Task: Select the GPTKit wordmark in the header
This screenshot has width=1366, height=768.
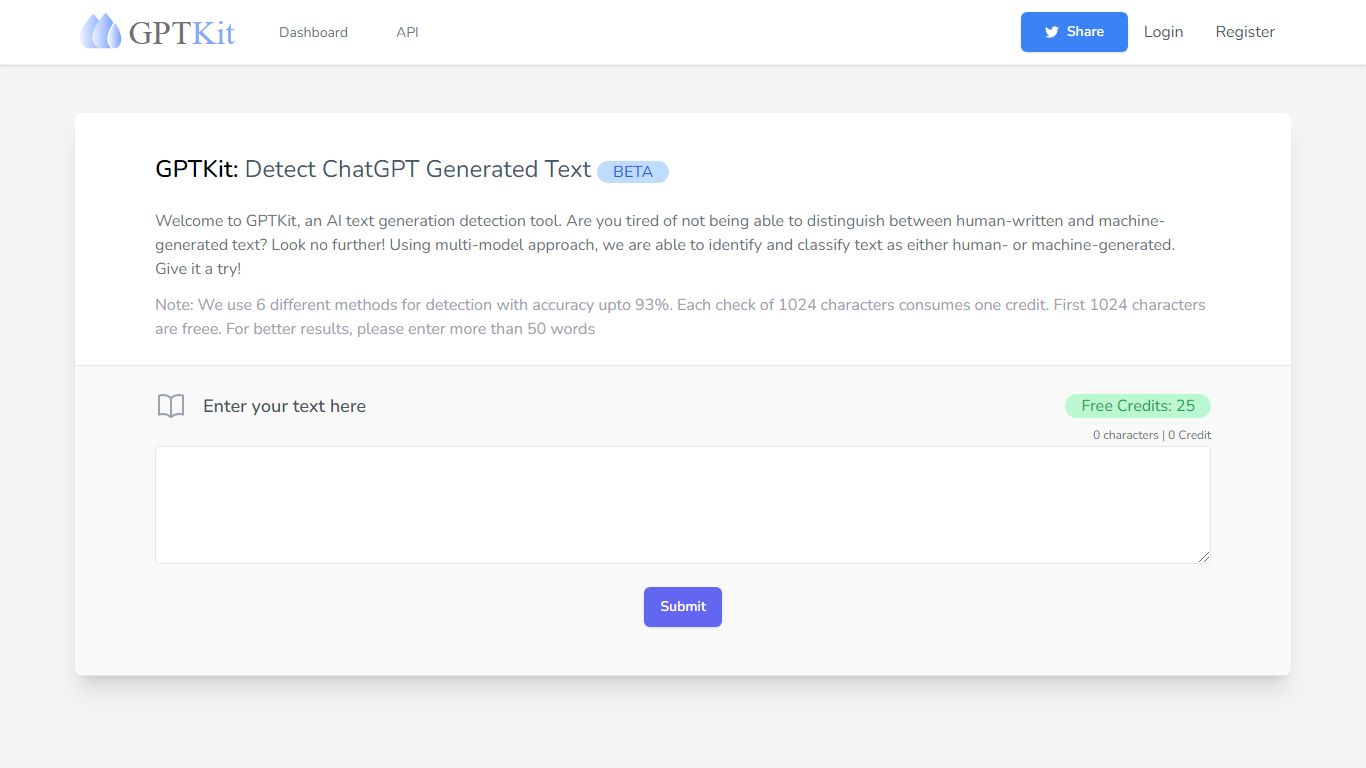Action: tap(181, 31)
